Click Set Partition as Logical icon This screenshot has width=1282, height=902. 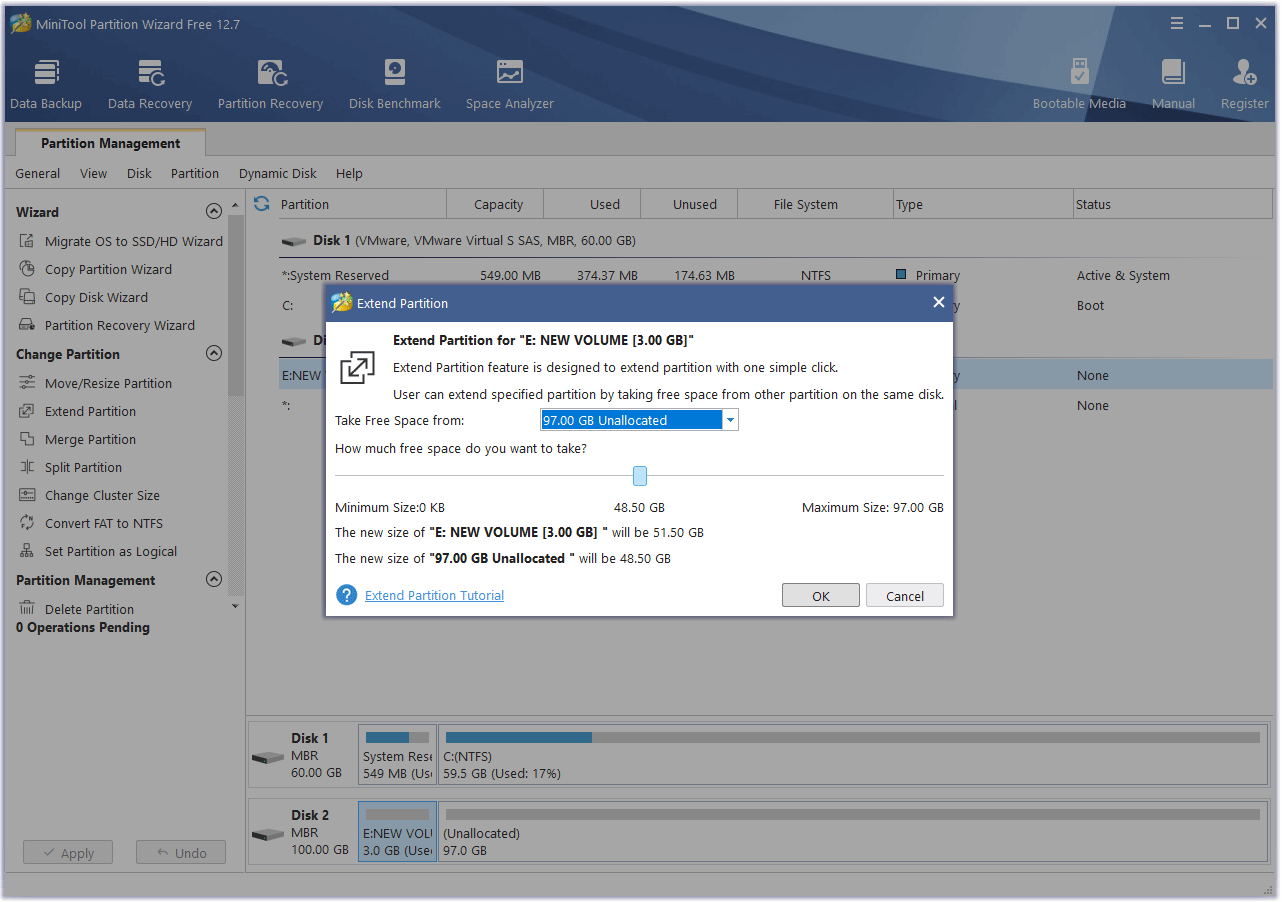[27, 551]
